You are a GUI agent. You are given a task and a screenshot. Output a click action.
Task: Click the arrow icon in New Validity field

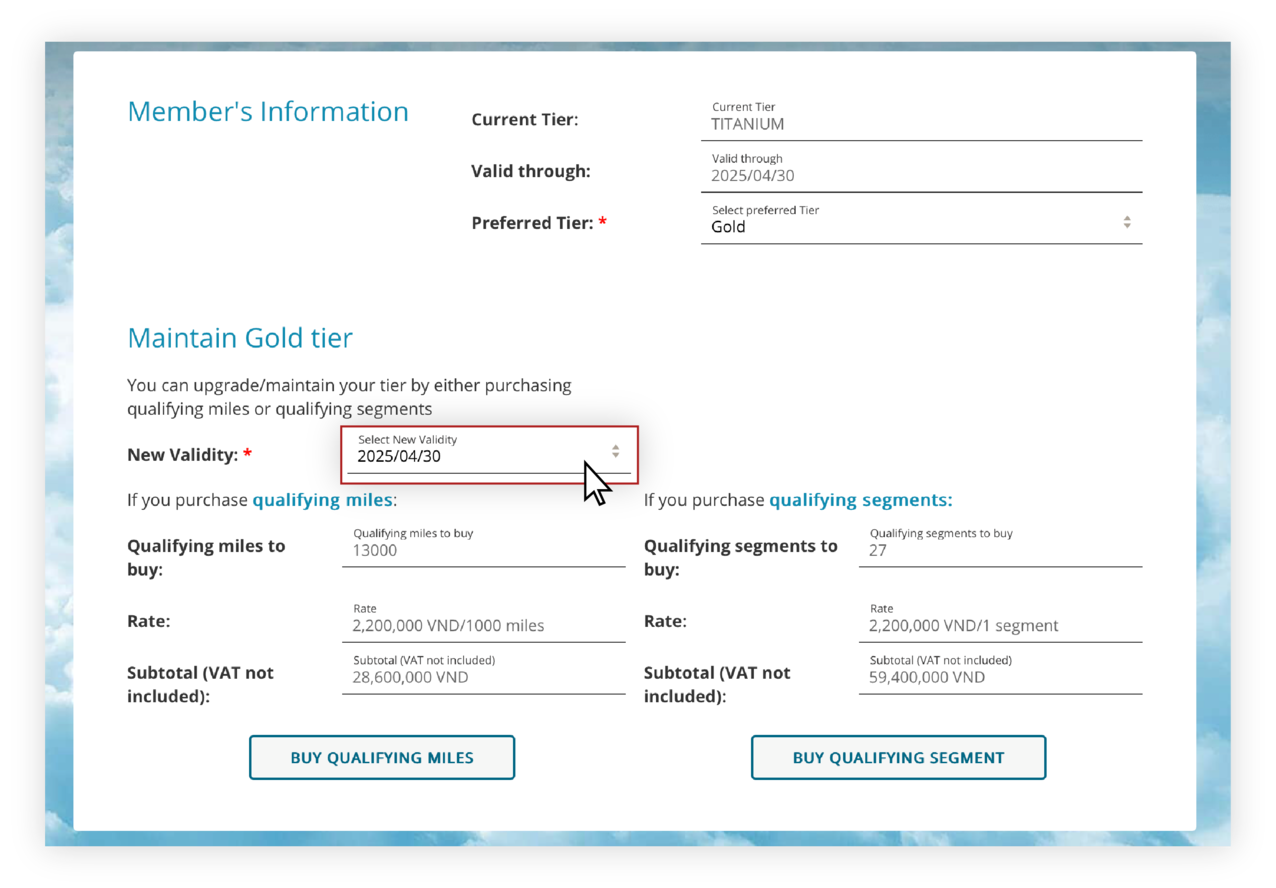(x=616, y=452)
